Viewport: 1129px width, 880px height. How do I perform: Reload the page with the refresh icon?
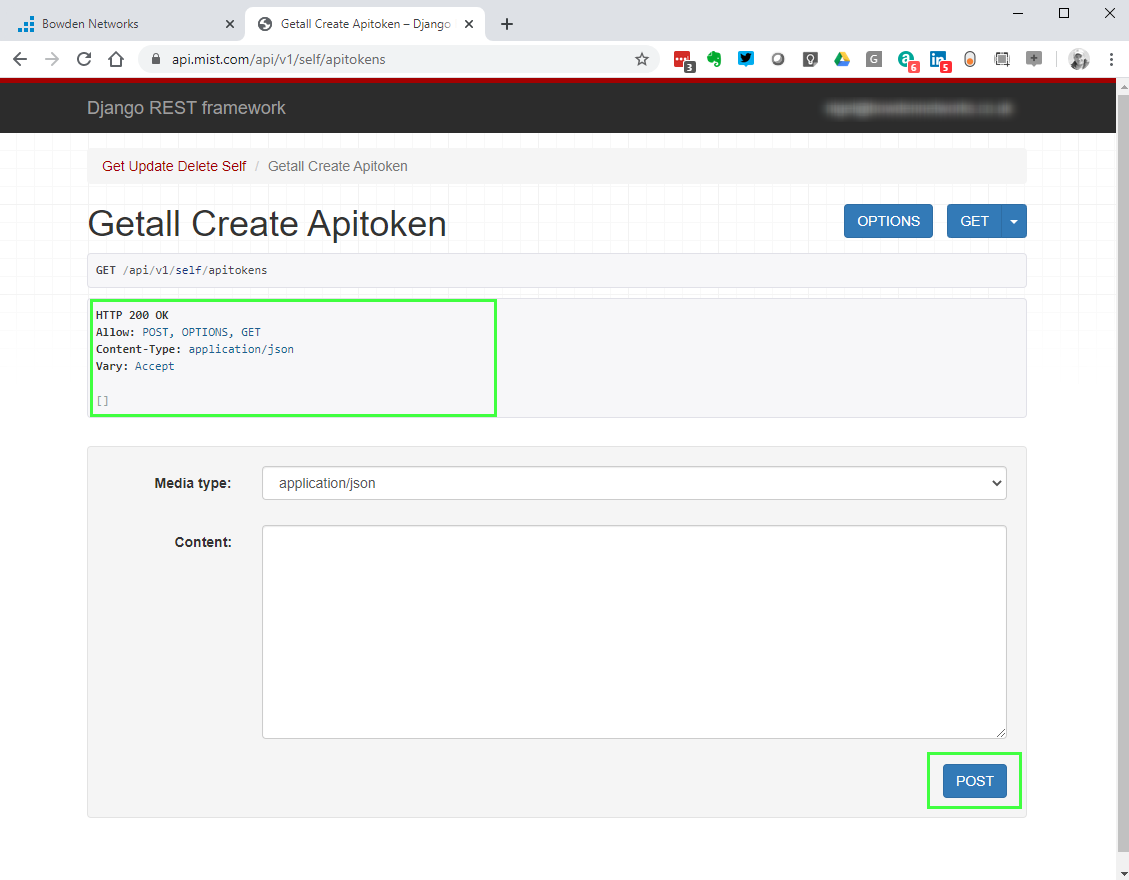coord(84,59)
